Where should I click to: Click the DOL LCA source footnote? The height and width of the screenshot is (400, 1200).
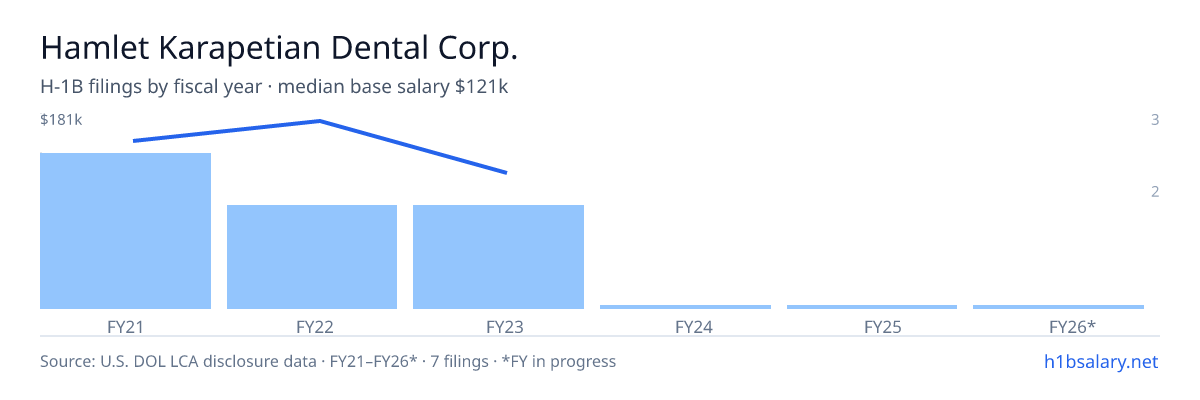[x=328, y=361]
